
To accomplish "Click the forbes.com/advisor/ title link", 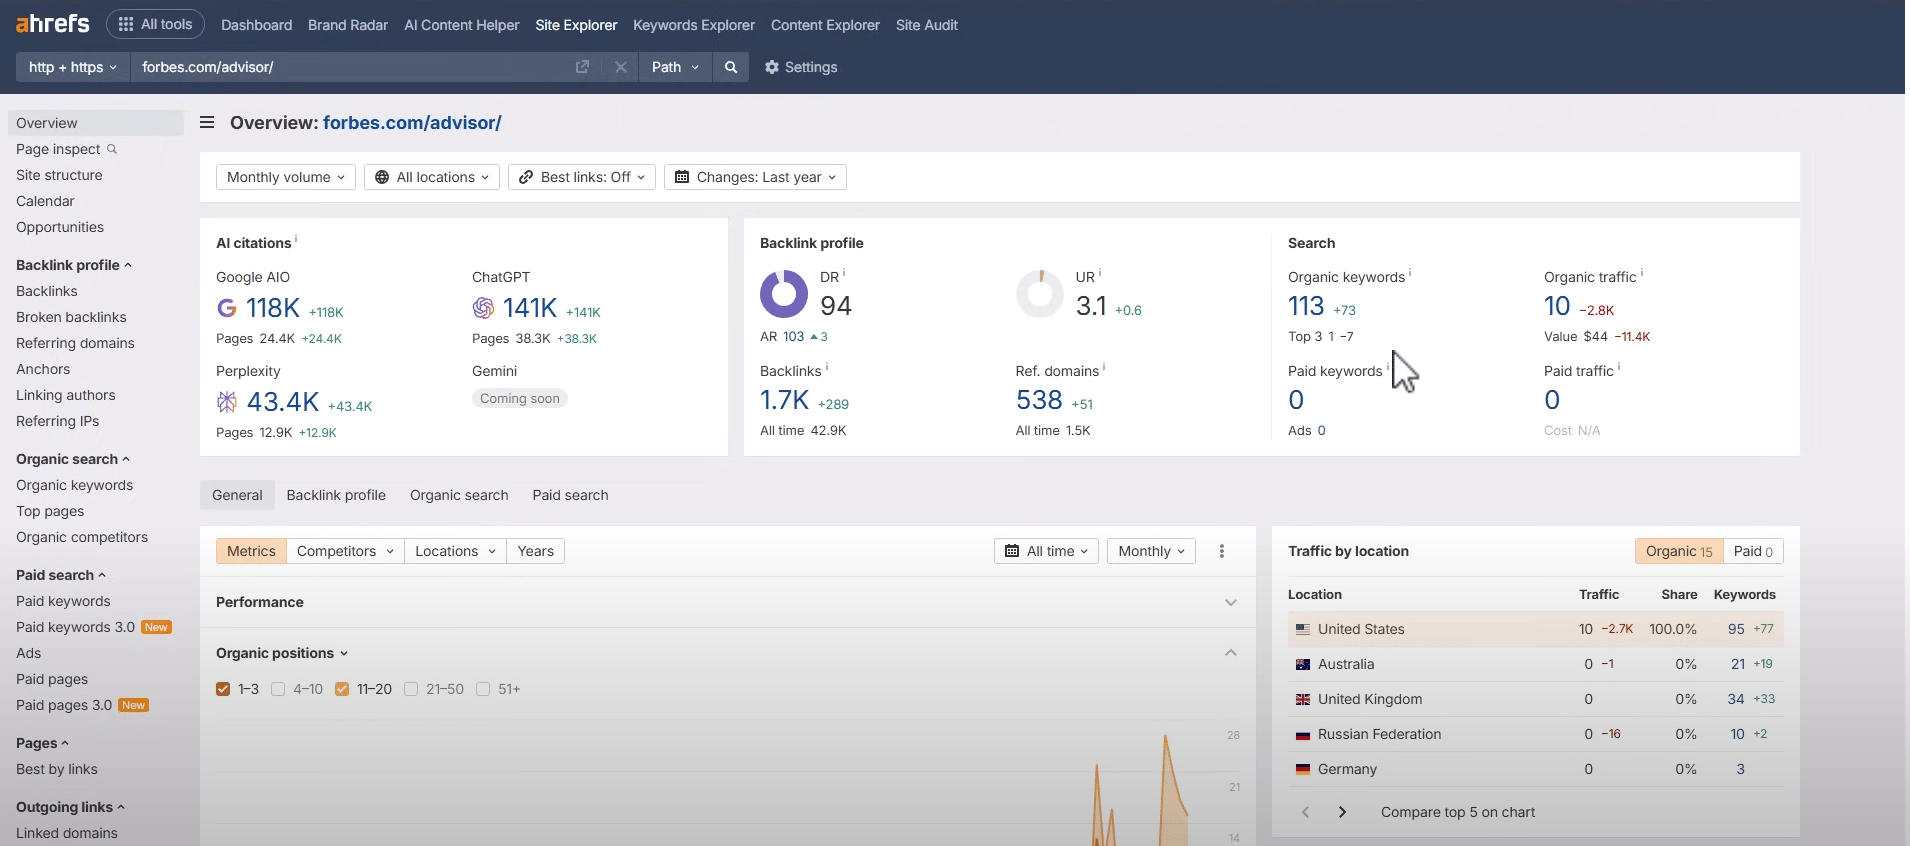I will [412, 122].
